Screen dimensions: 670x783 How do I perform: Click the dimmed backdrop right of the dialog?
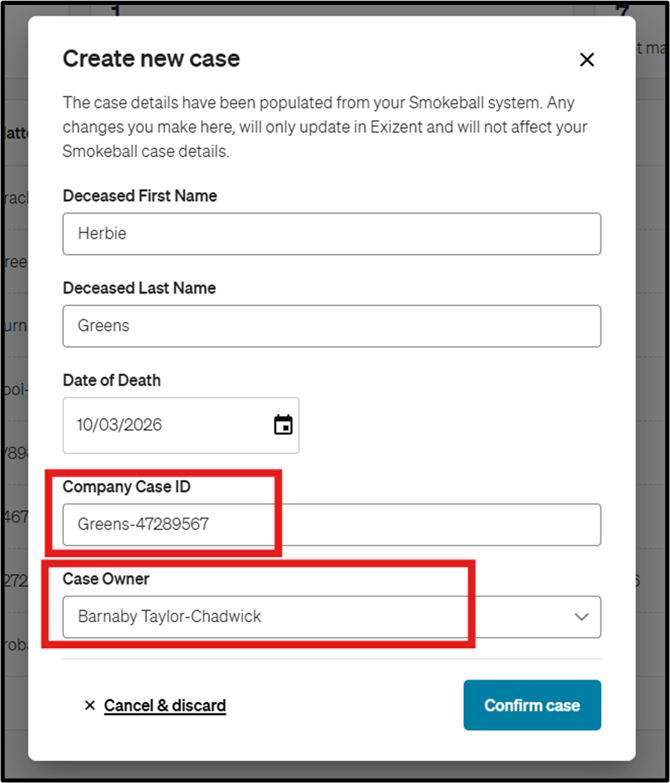click(652, 400)
